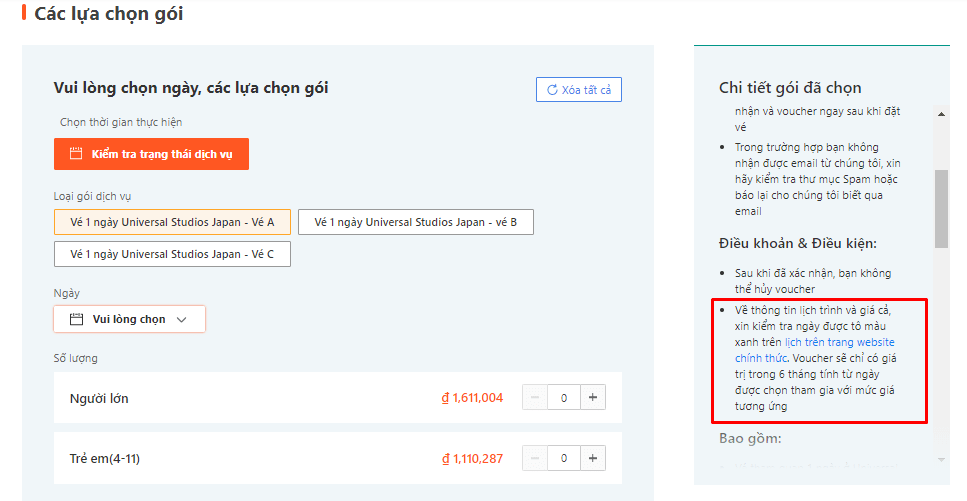This screenshot has width=967, height=501.
Task: Select package Vé 1 ngày Universal Studios - Vé C
Action: 172,254
